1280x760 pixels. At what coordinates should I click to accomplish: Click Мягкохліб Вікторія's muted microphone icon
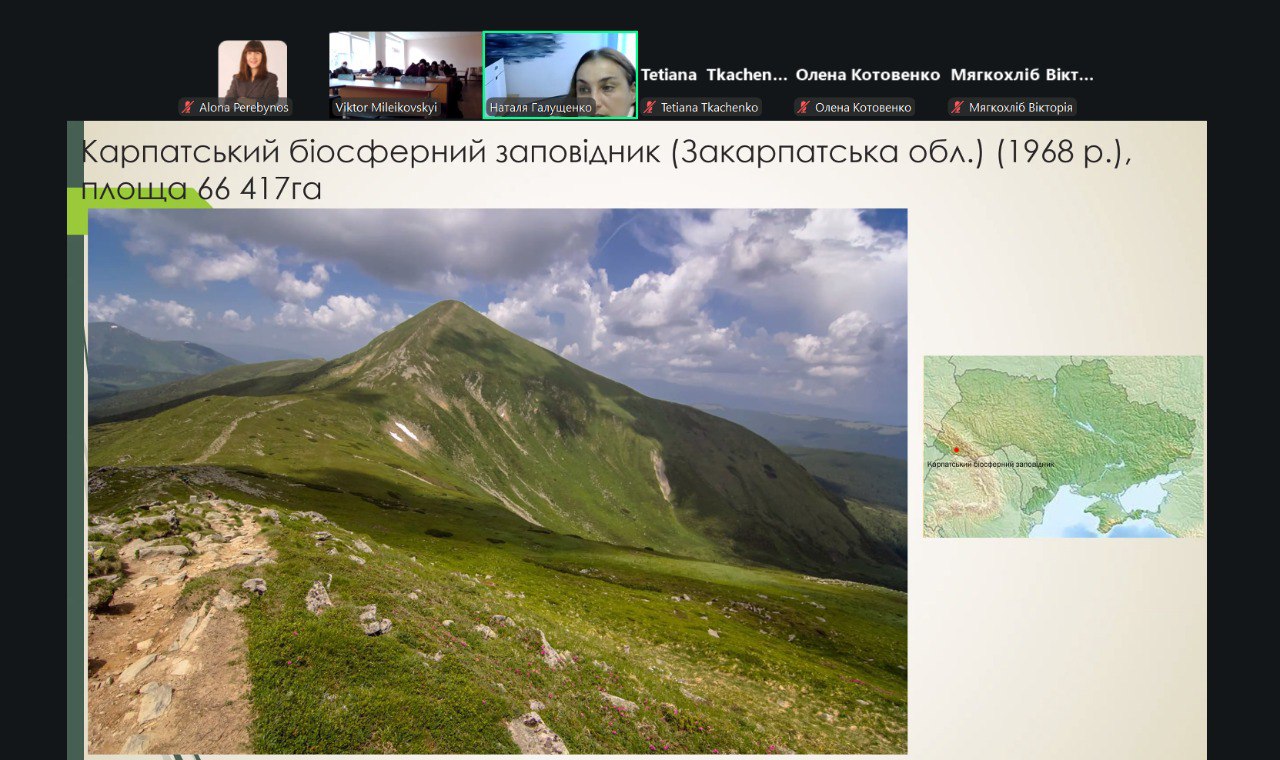(957, 107)
